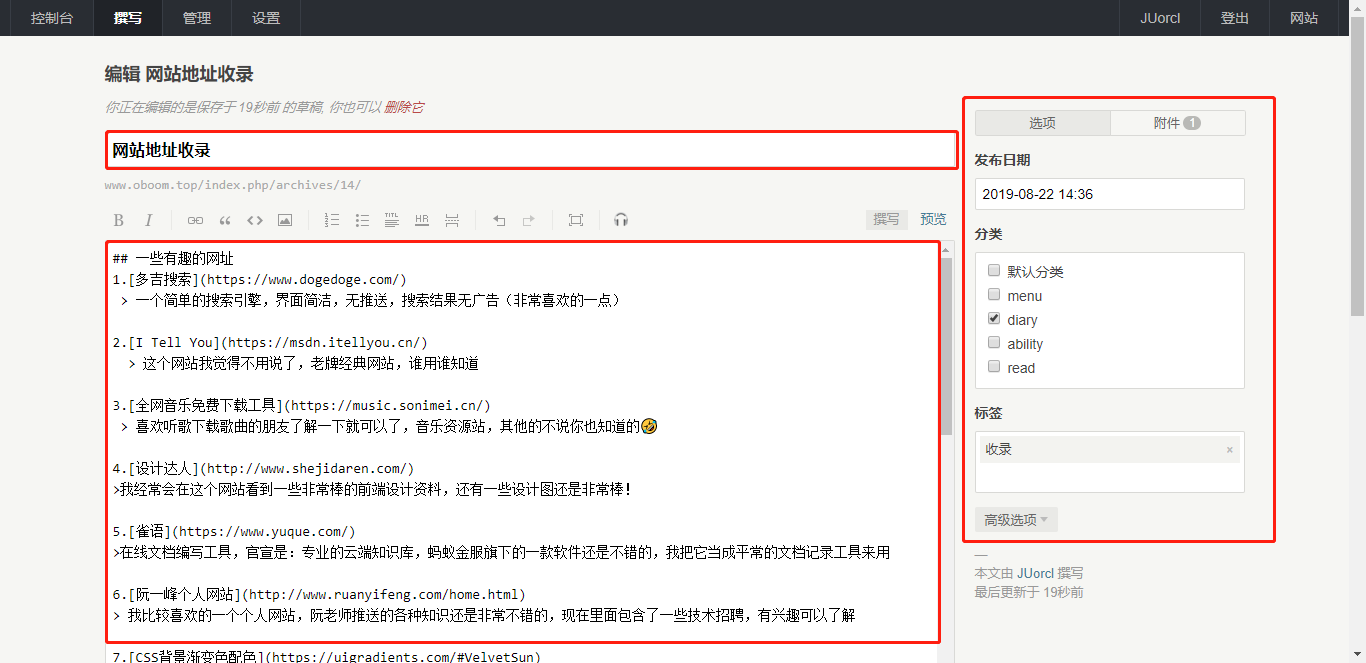The height and width of the screenshot is (663, 1366).
Task: Insert a read-more summary separator
Action: point(452,220)
